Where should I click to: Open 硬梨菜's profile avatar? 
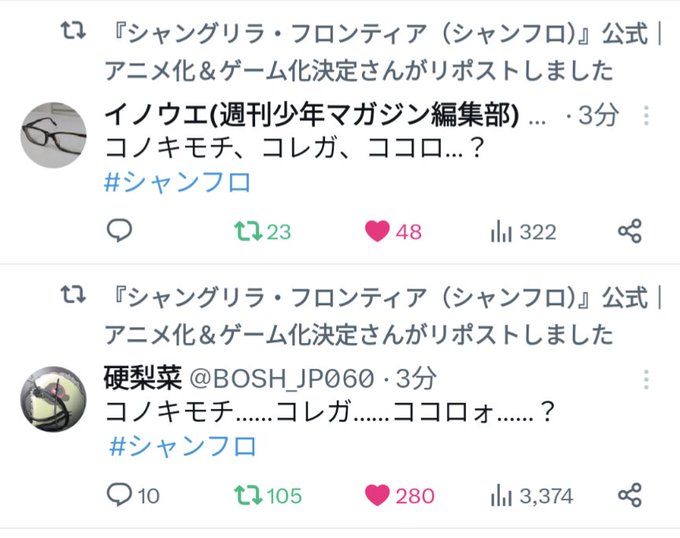(53, 397)
